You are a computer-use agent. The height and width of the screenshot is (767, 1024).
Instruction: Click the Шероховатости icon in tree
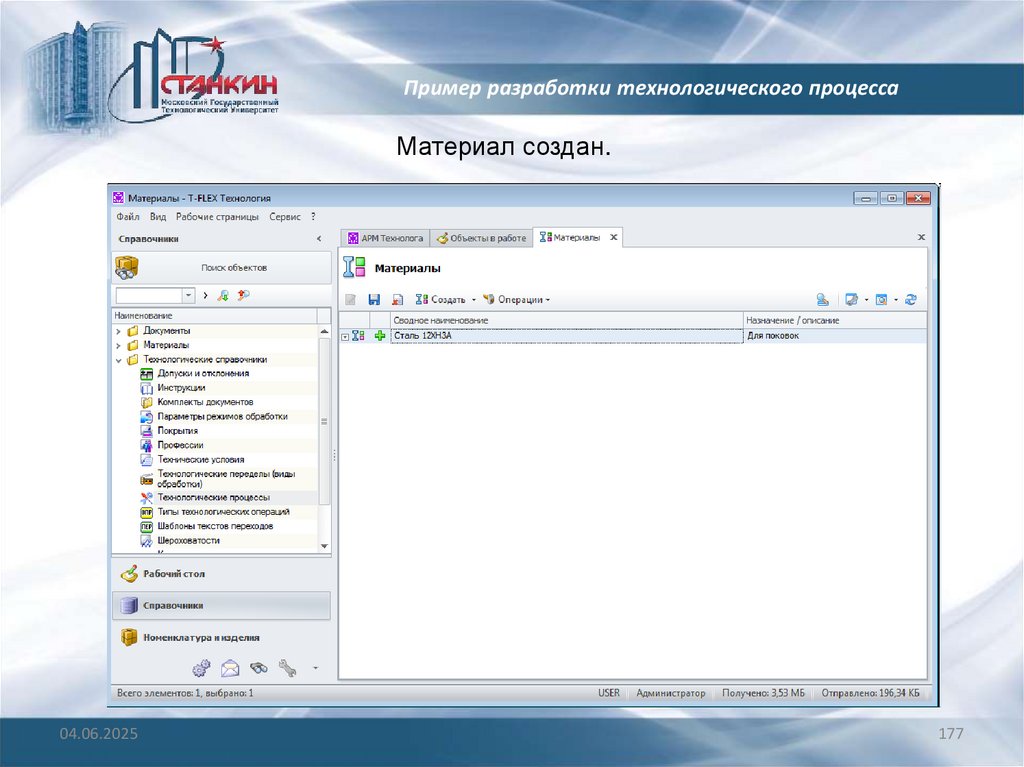pos(147,541)
